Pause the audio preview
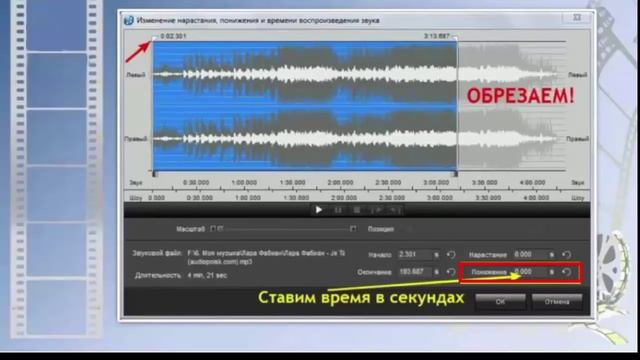The width and height of the screenshot is (640, 360). click(x=338, y=210)
